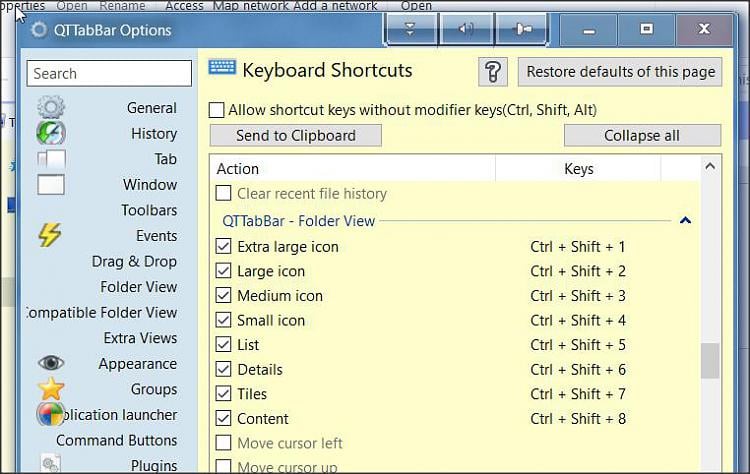Open the Events options page

[156, 236]
